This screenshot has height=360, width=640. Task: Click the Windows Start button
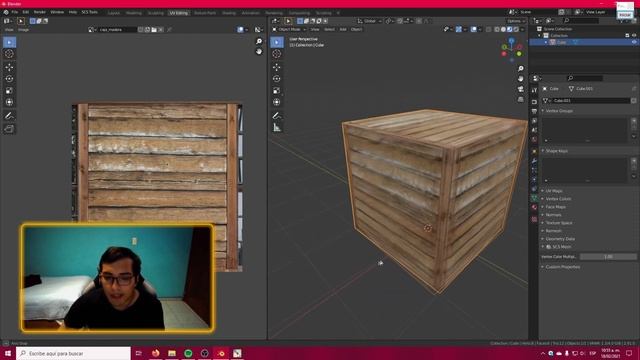(x=7, y=353)
